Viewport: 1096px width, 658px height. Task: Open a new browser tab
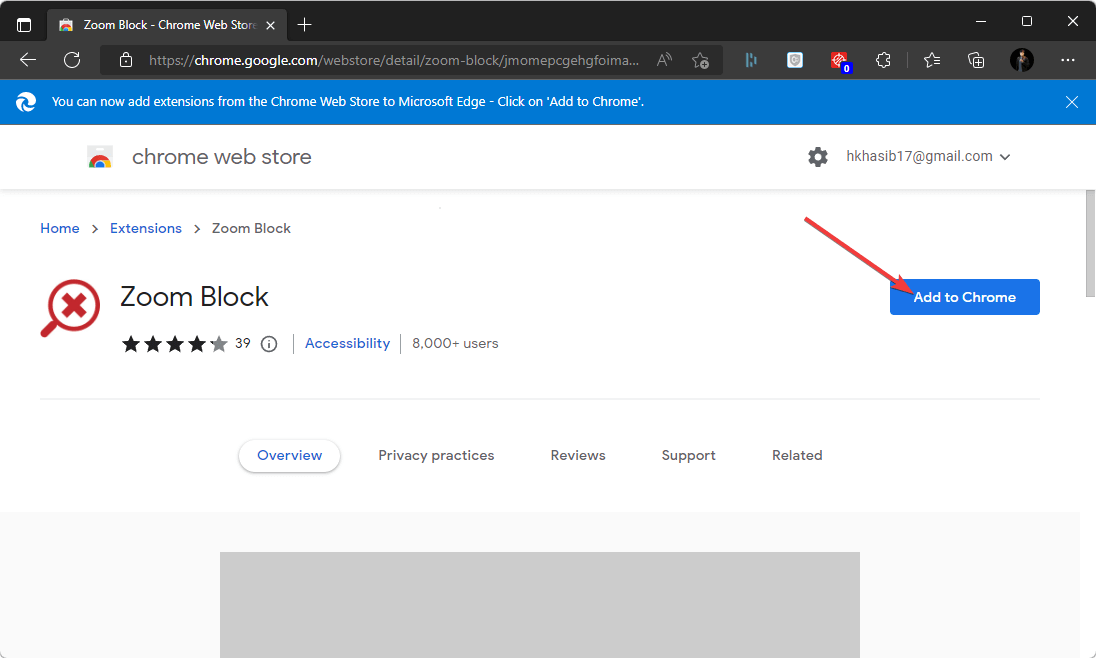pos(304,25)
